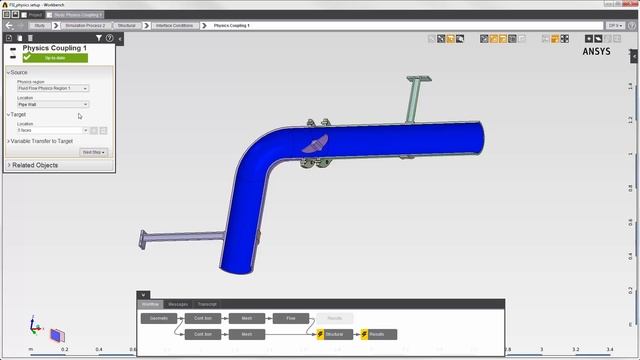Click the dark shape icon ending first toolbar group
This screenshot has width=640, height=360.
click(x=460, y=39)
